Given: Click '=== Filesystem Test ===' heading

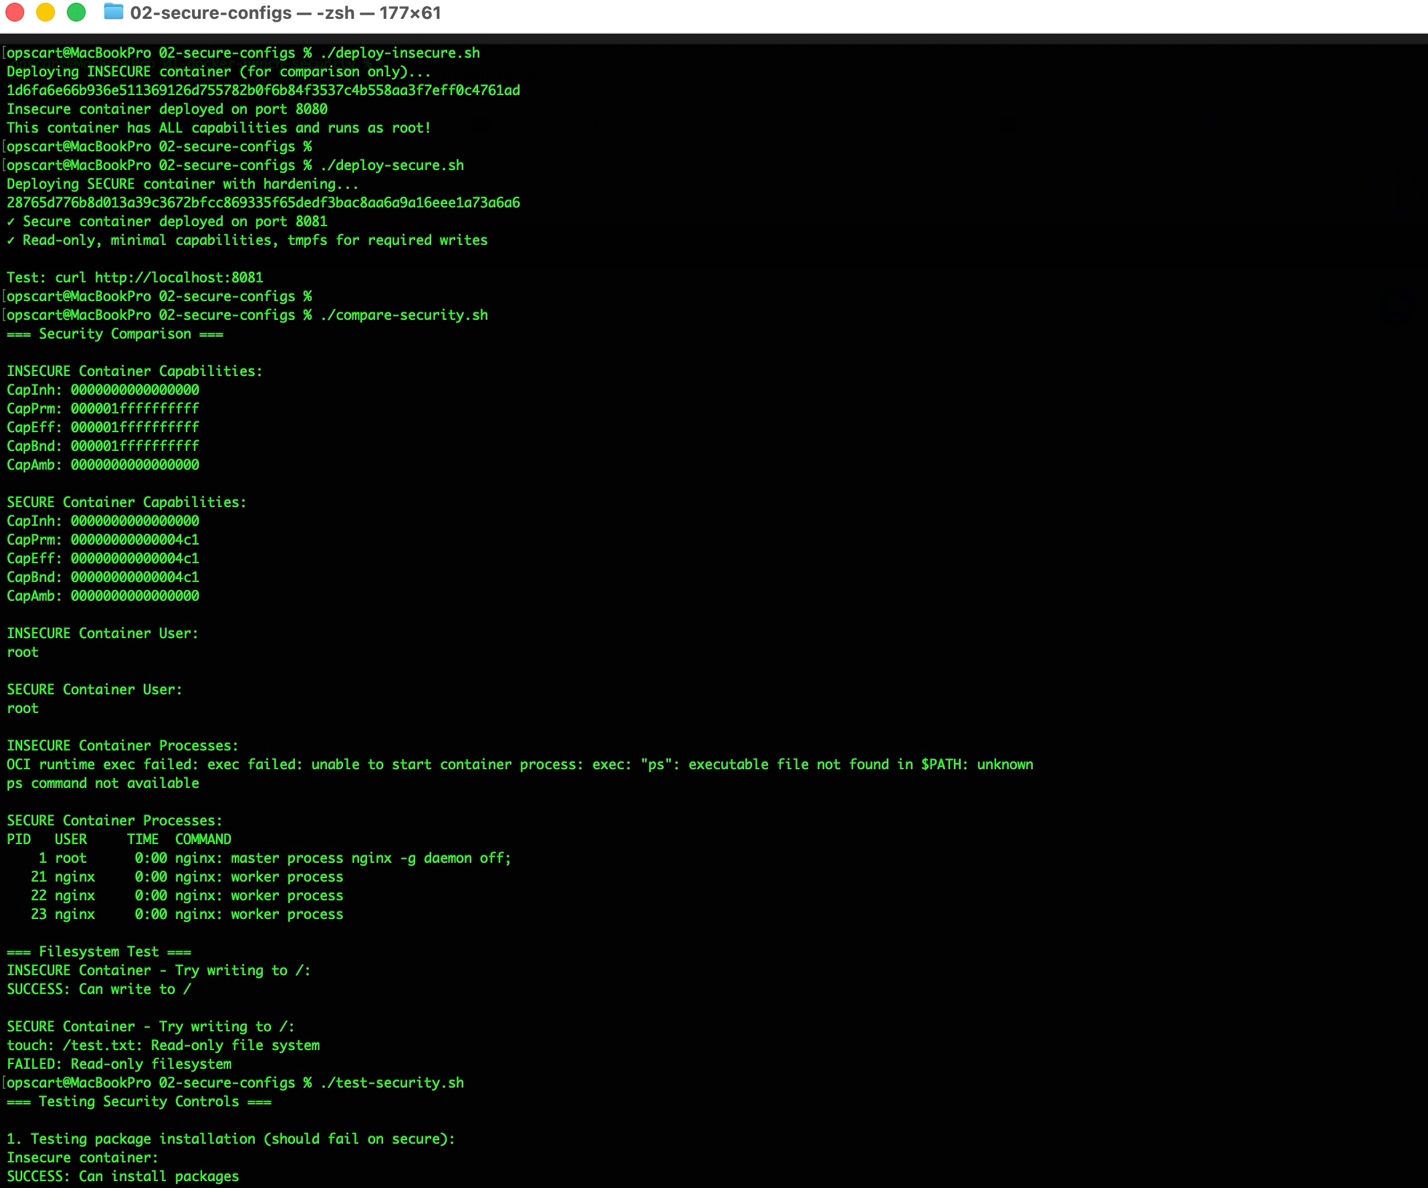Looking at the screenshot, I should (x=99, y=952).
